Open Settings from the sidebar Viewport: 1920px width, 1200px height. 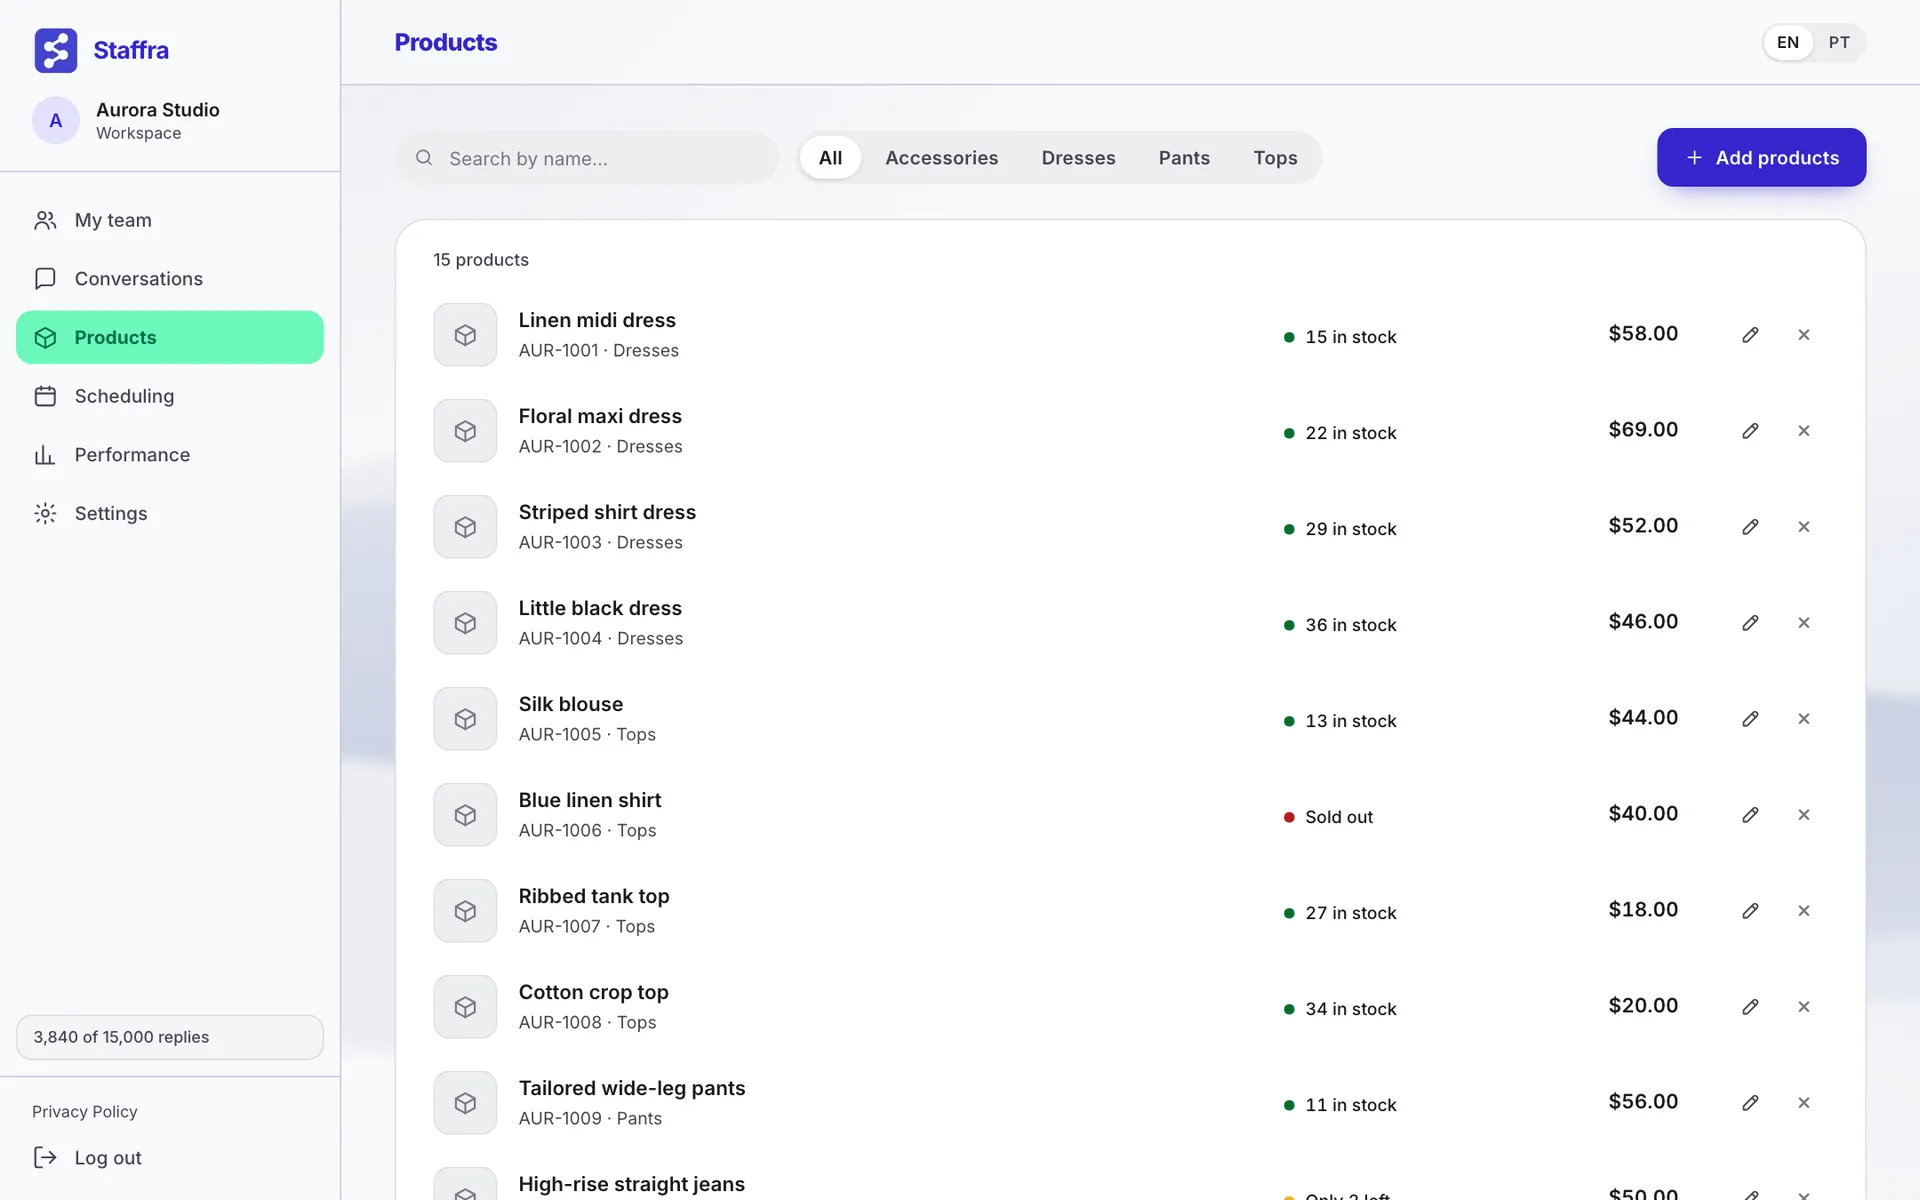pos(170,513)
